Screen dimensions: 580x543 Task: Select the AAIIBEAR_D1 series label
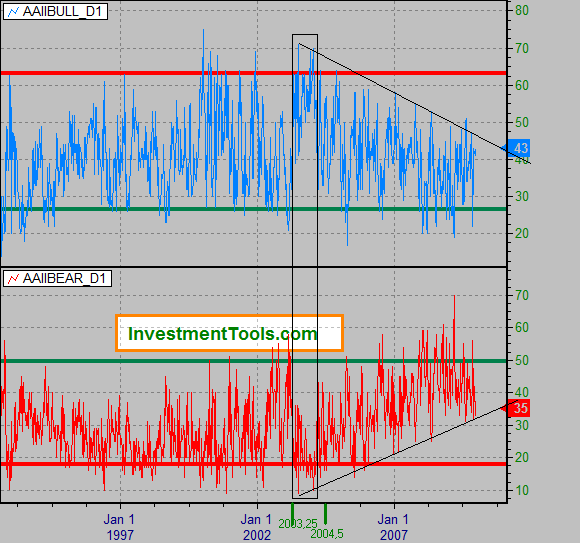[x=64, y=278]
